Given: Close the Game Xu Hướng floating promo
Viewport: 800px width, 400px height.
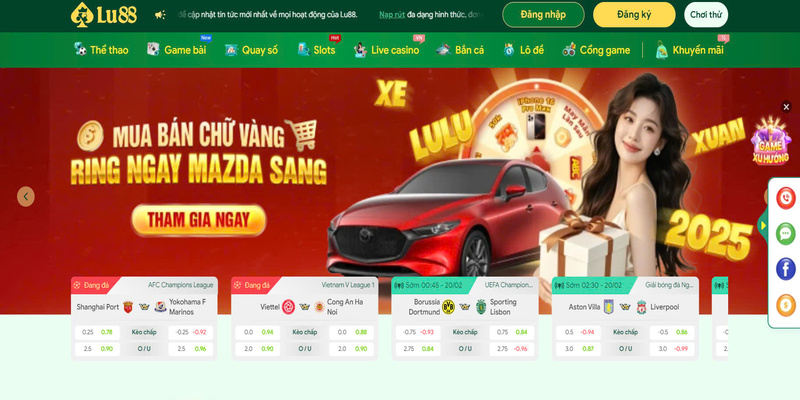Looking at the screenshot, I should point(786,107).
